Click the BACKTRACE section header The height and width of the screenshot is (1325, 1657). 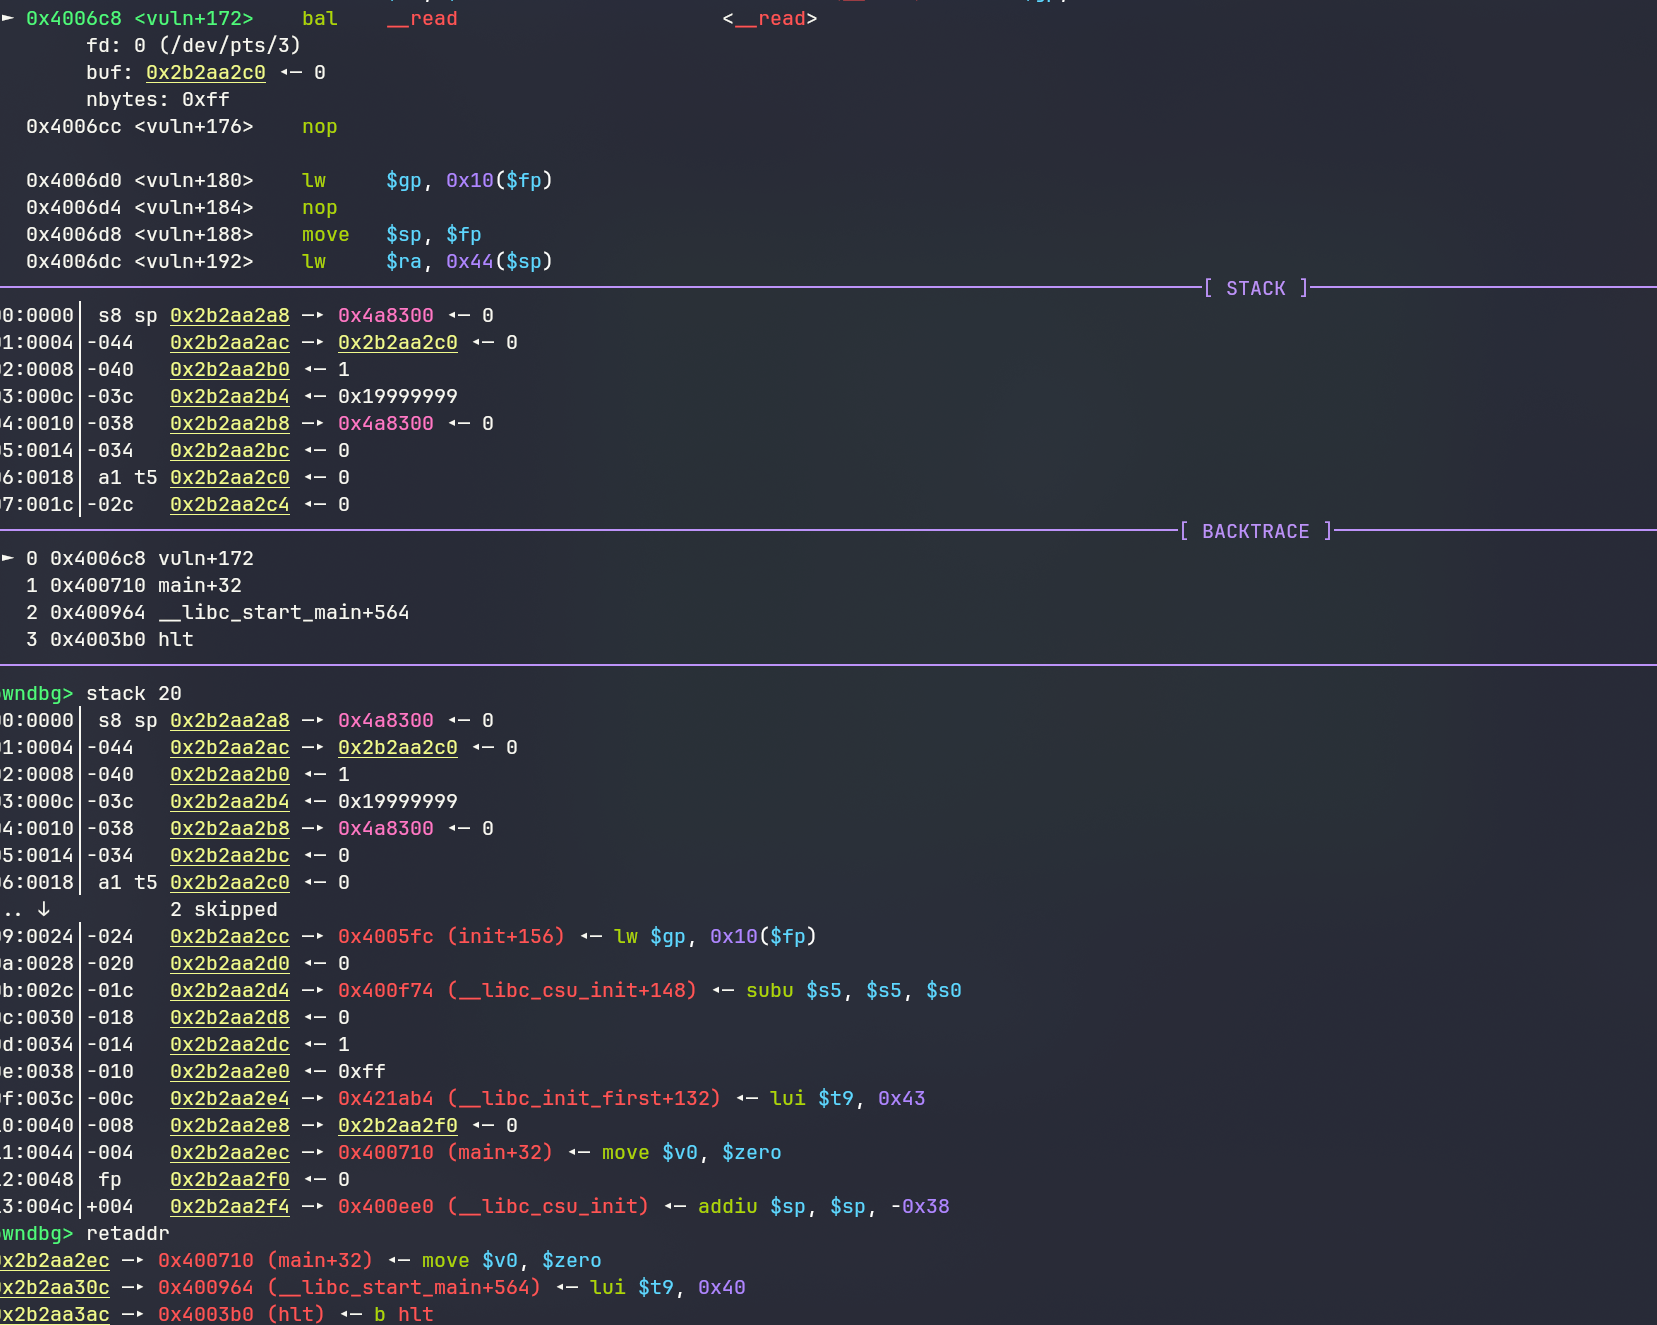coord(1256,531)
